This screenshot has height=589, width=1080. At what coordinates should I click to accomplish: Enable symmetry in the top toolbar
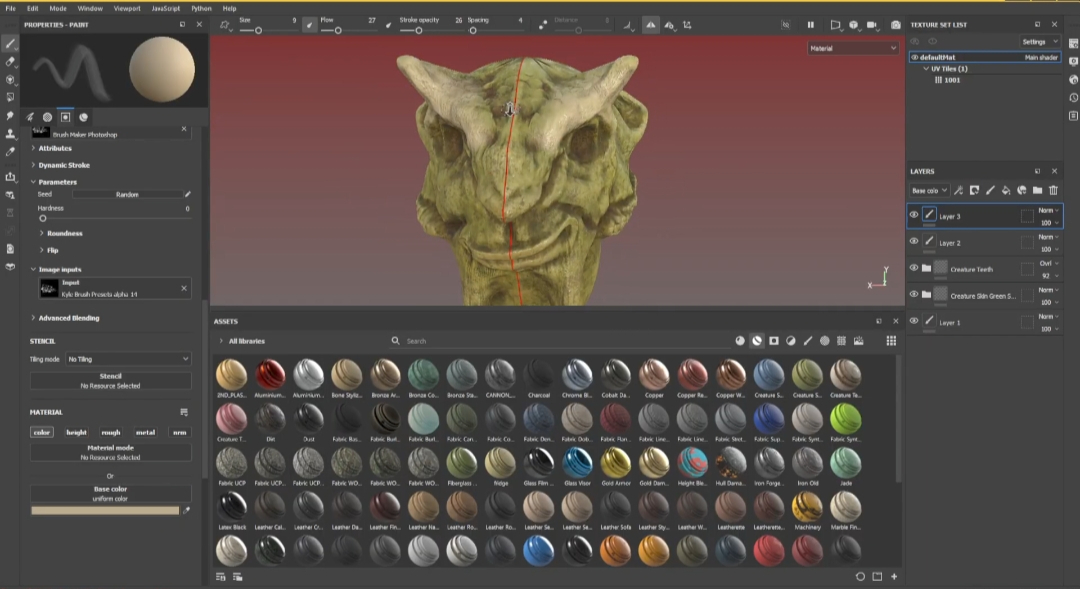[x=650, y=25]
